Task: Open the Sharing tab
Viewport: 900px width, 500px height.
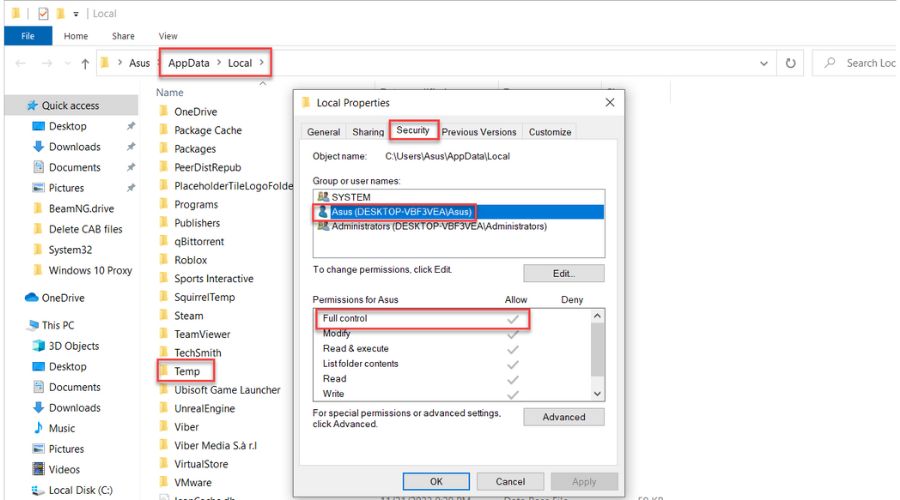Action: point(367,132)
